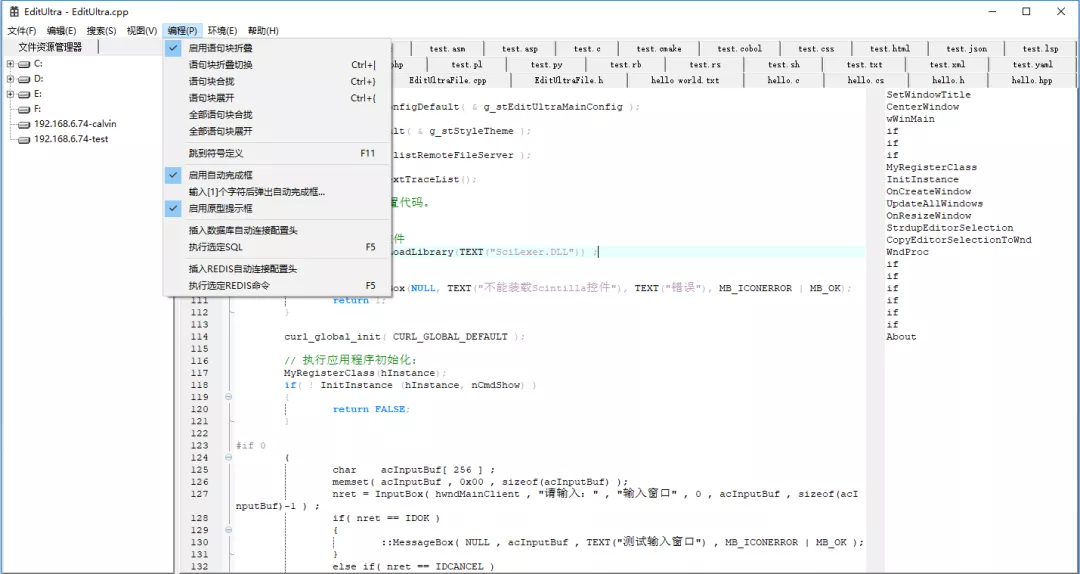Screen dimensions: 1080x574
Task: Expand the D: drive tree node
Action: (x=10, y=79)
